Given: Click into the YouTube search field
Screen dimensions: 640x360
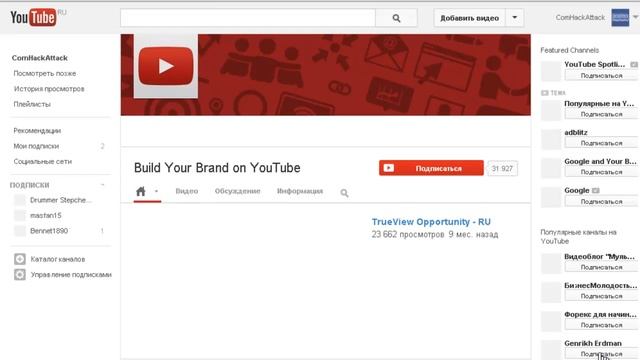Looking at the screenshot, I should 248,18.
